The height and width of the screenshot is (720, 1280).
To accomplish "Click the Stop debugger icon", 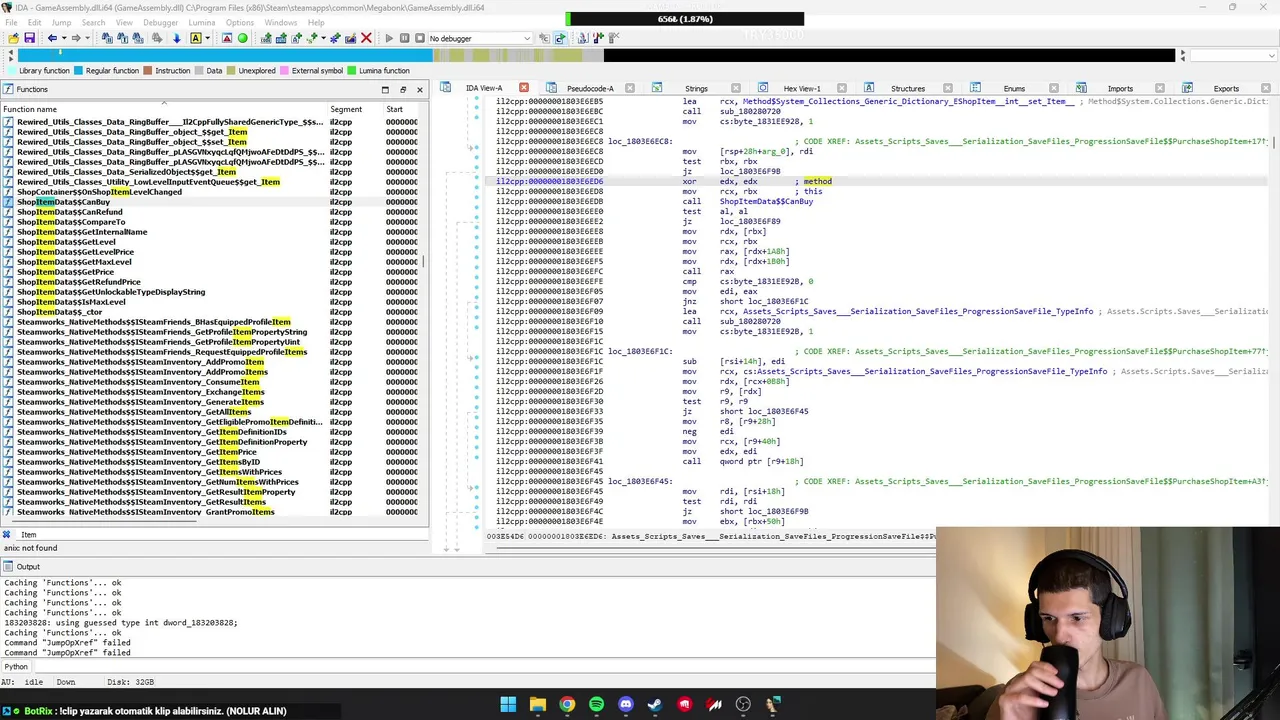I will [420, 38].
